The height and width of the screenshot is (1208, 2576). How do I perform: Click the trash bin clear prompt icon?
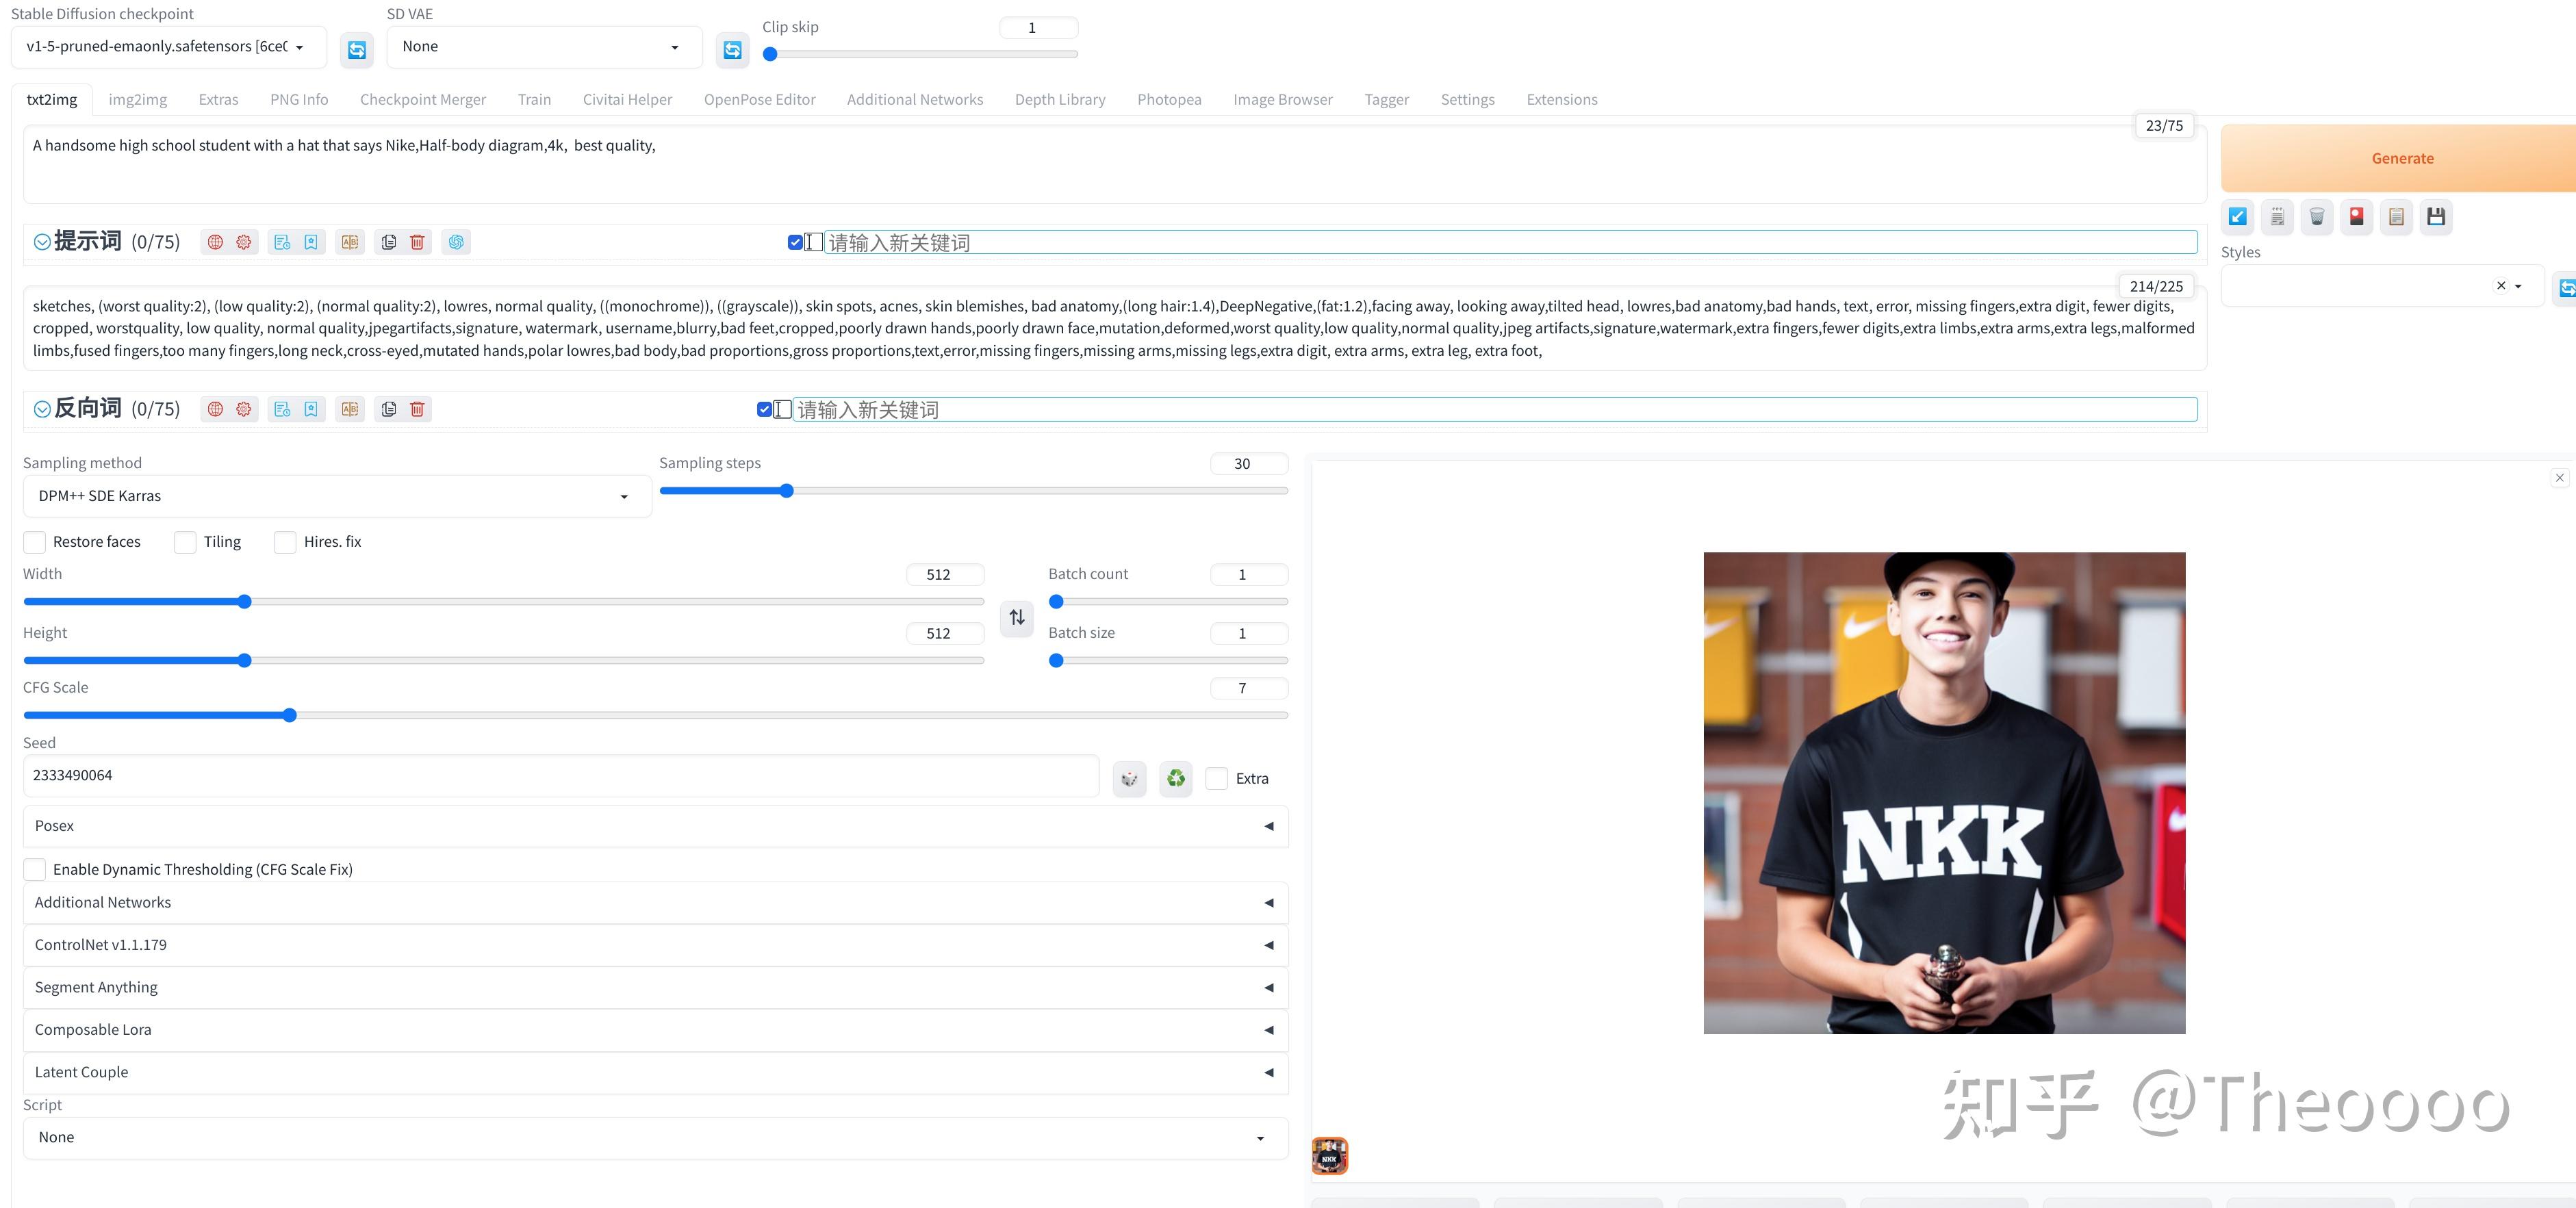(x=2317, y=217)
